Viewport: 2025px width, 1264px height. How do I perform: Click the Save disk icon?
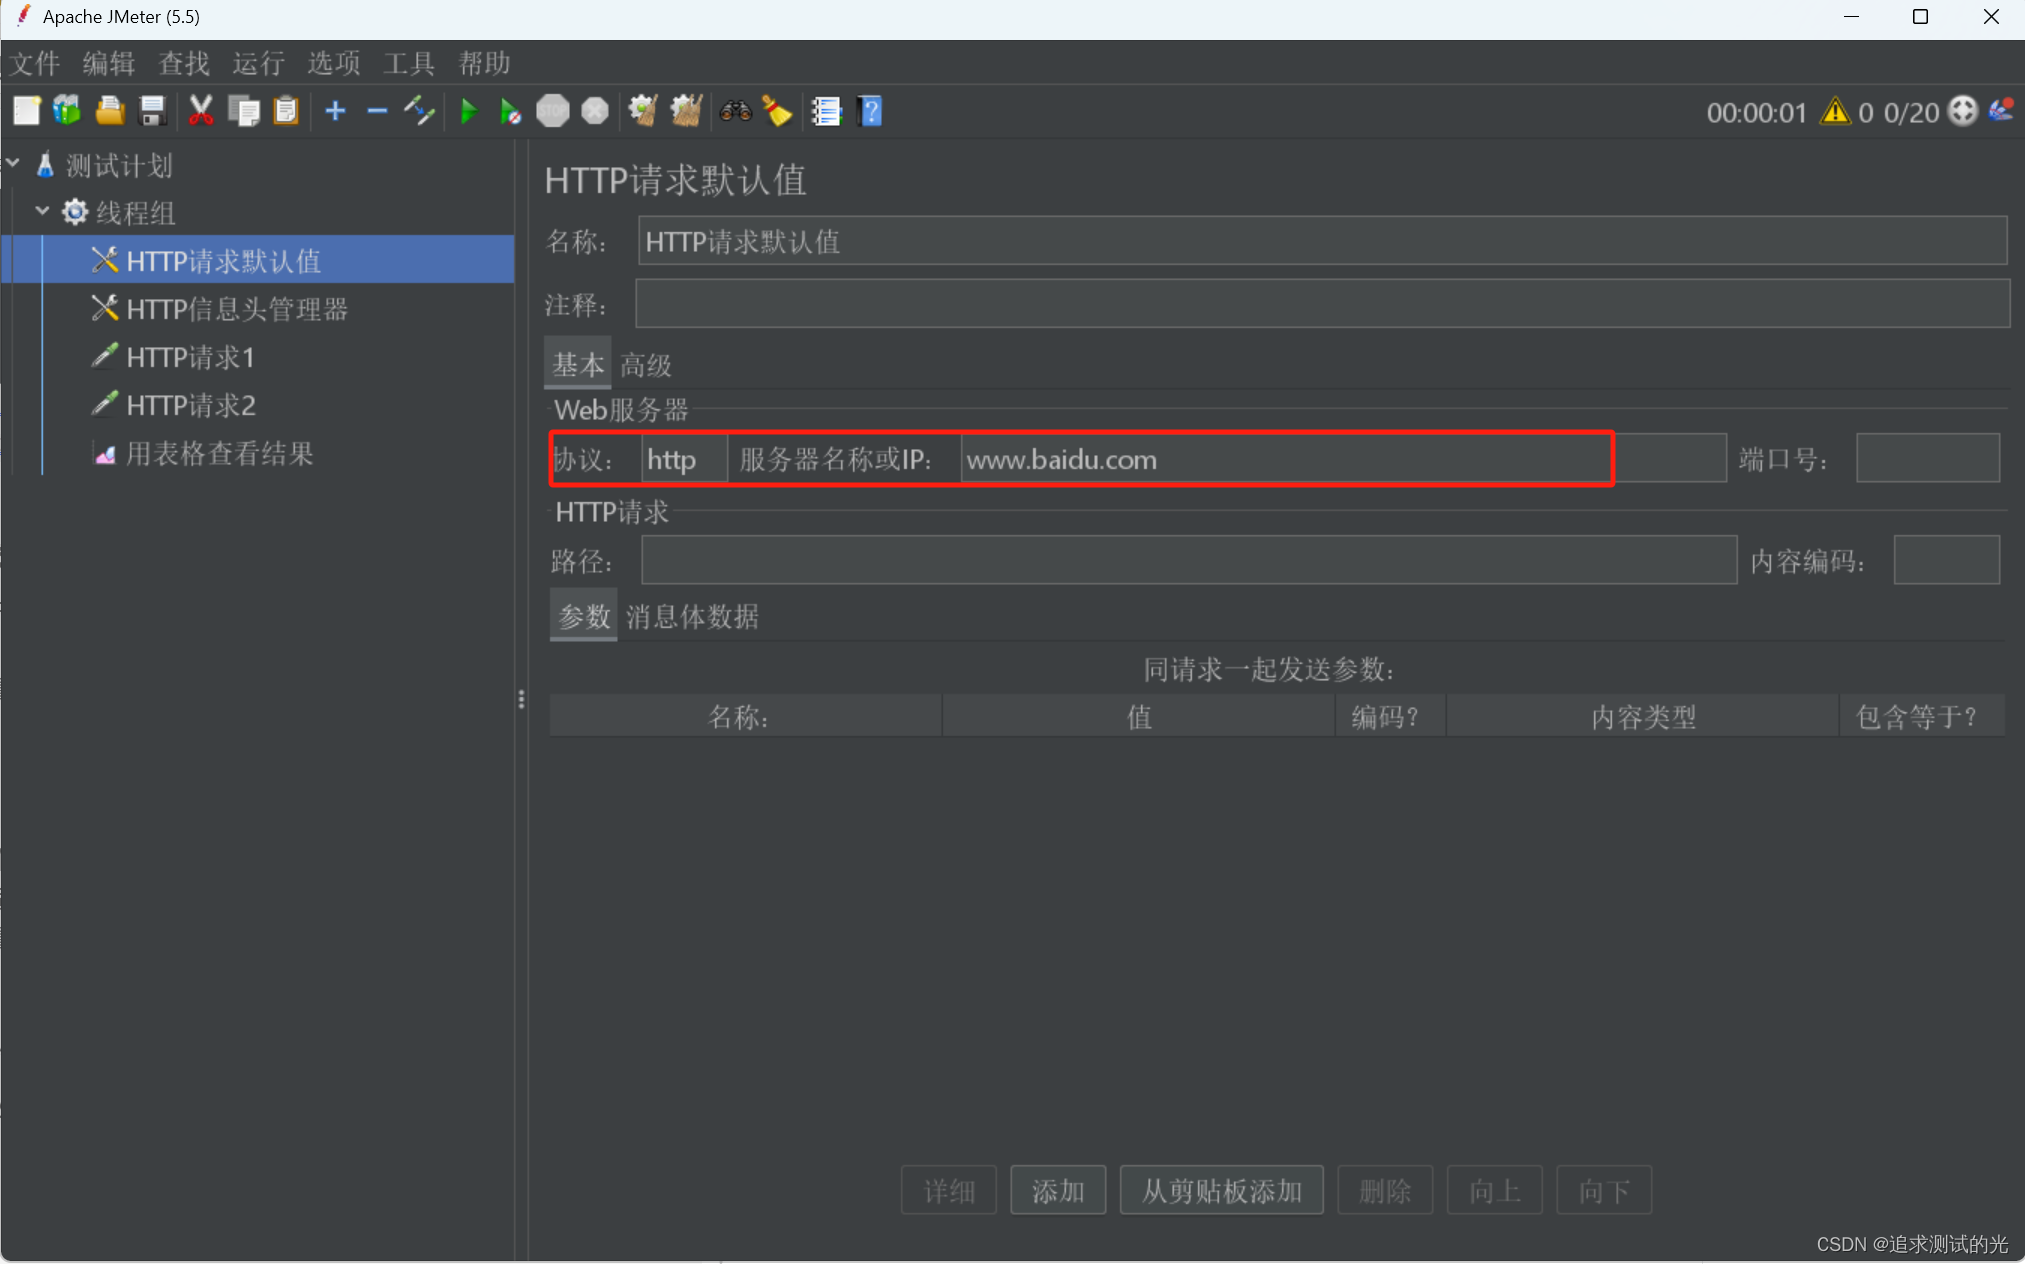[x=152, y=111]
